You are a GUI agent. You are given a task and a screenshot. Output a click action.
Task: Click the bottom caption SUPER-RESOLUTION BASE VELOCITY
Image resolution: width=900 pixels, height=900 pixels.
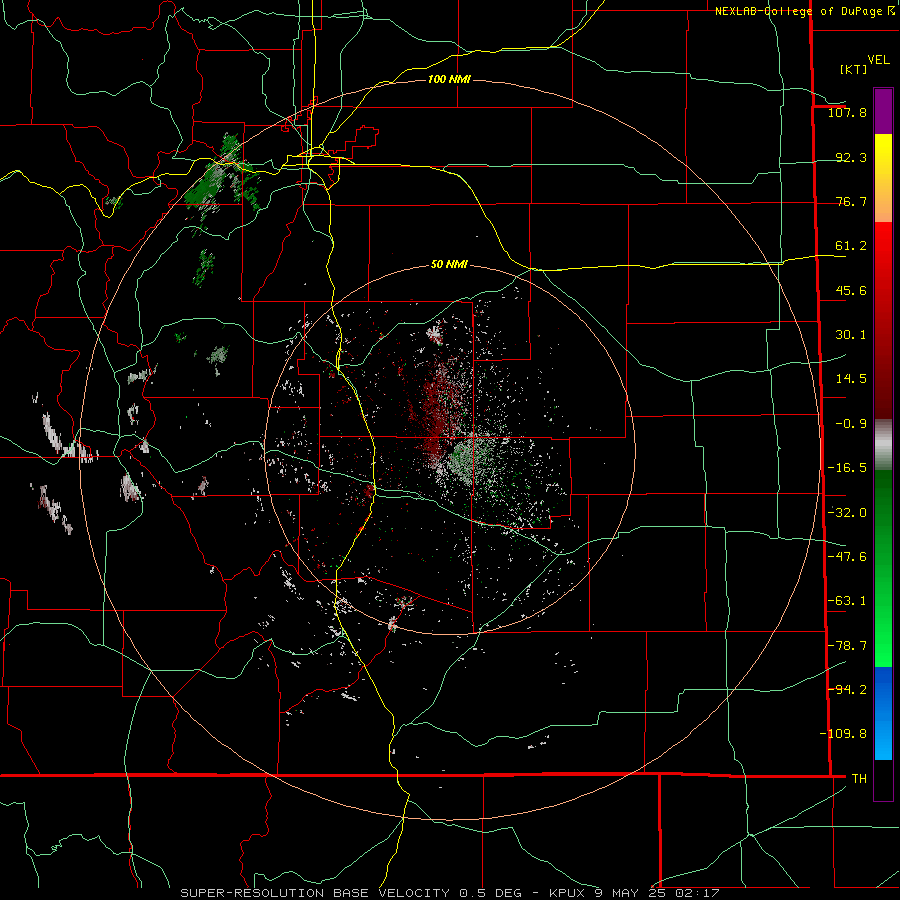point(315,893)
